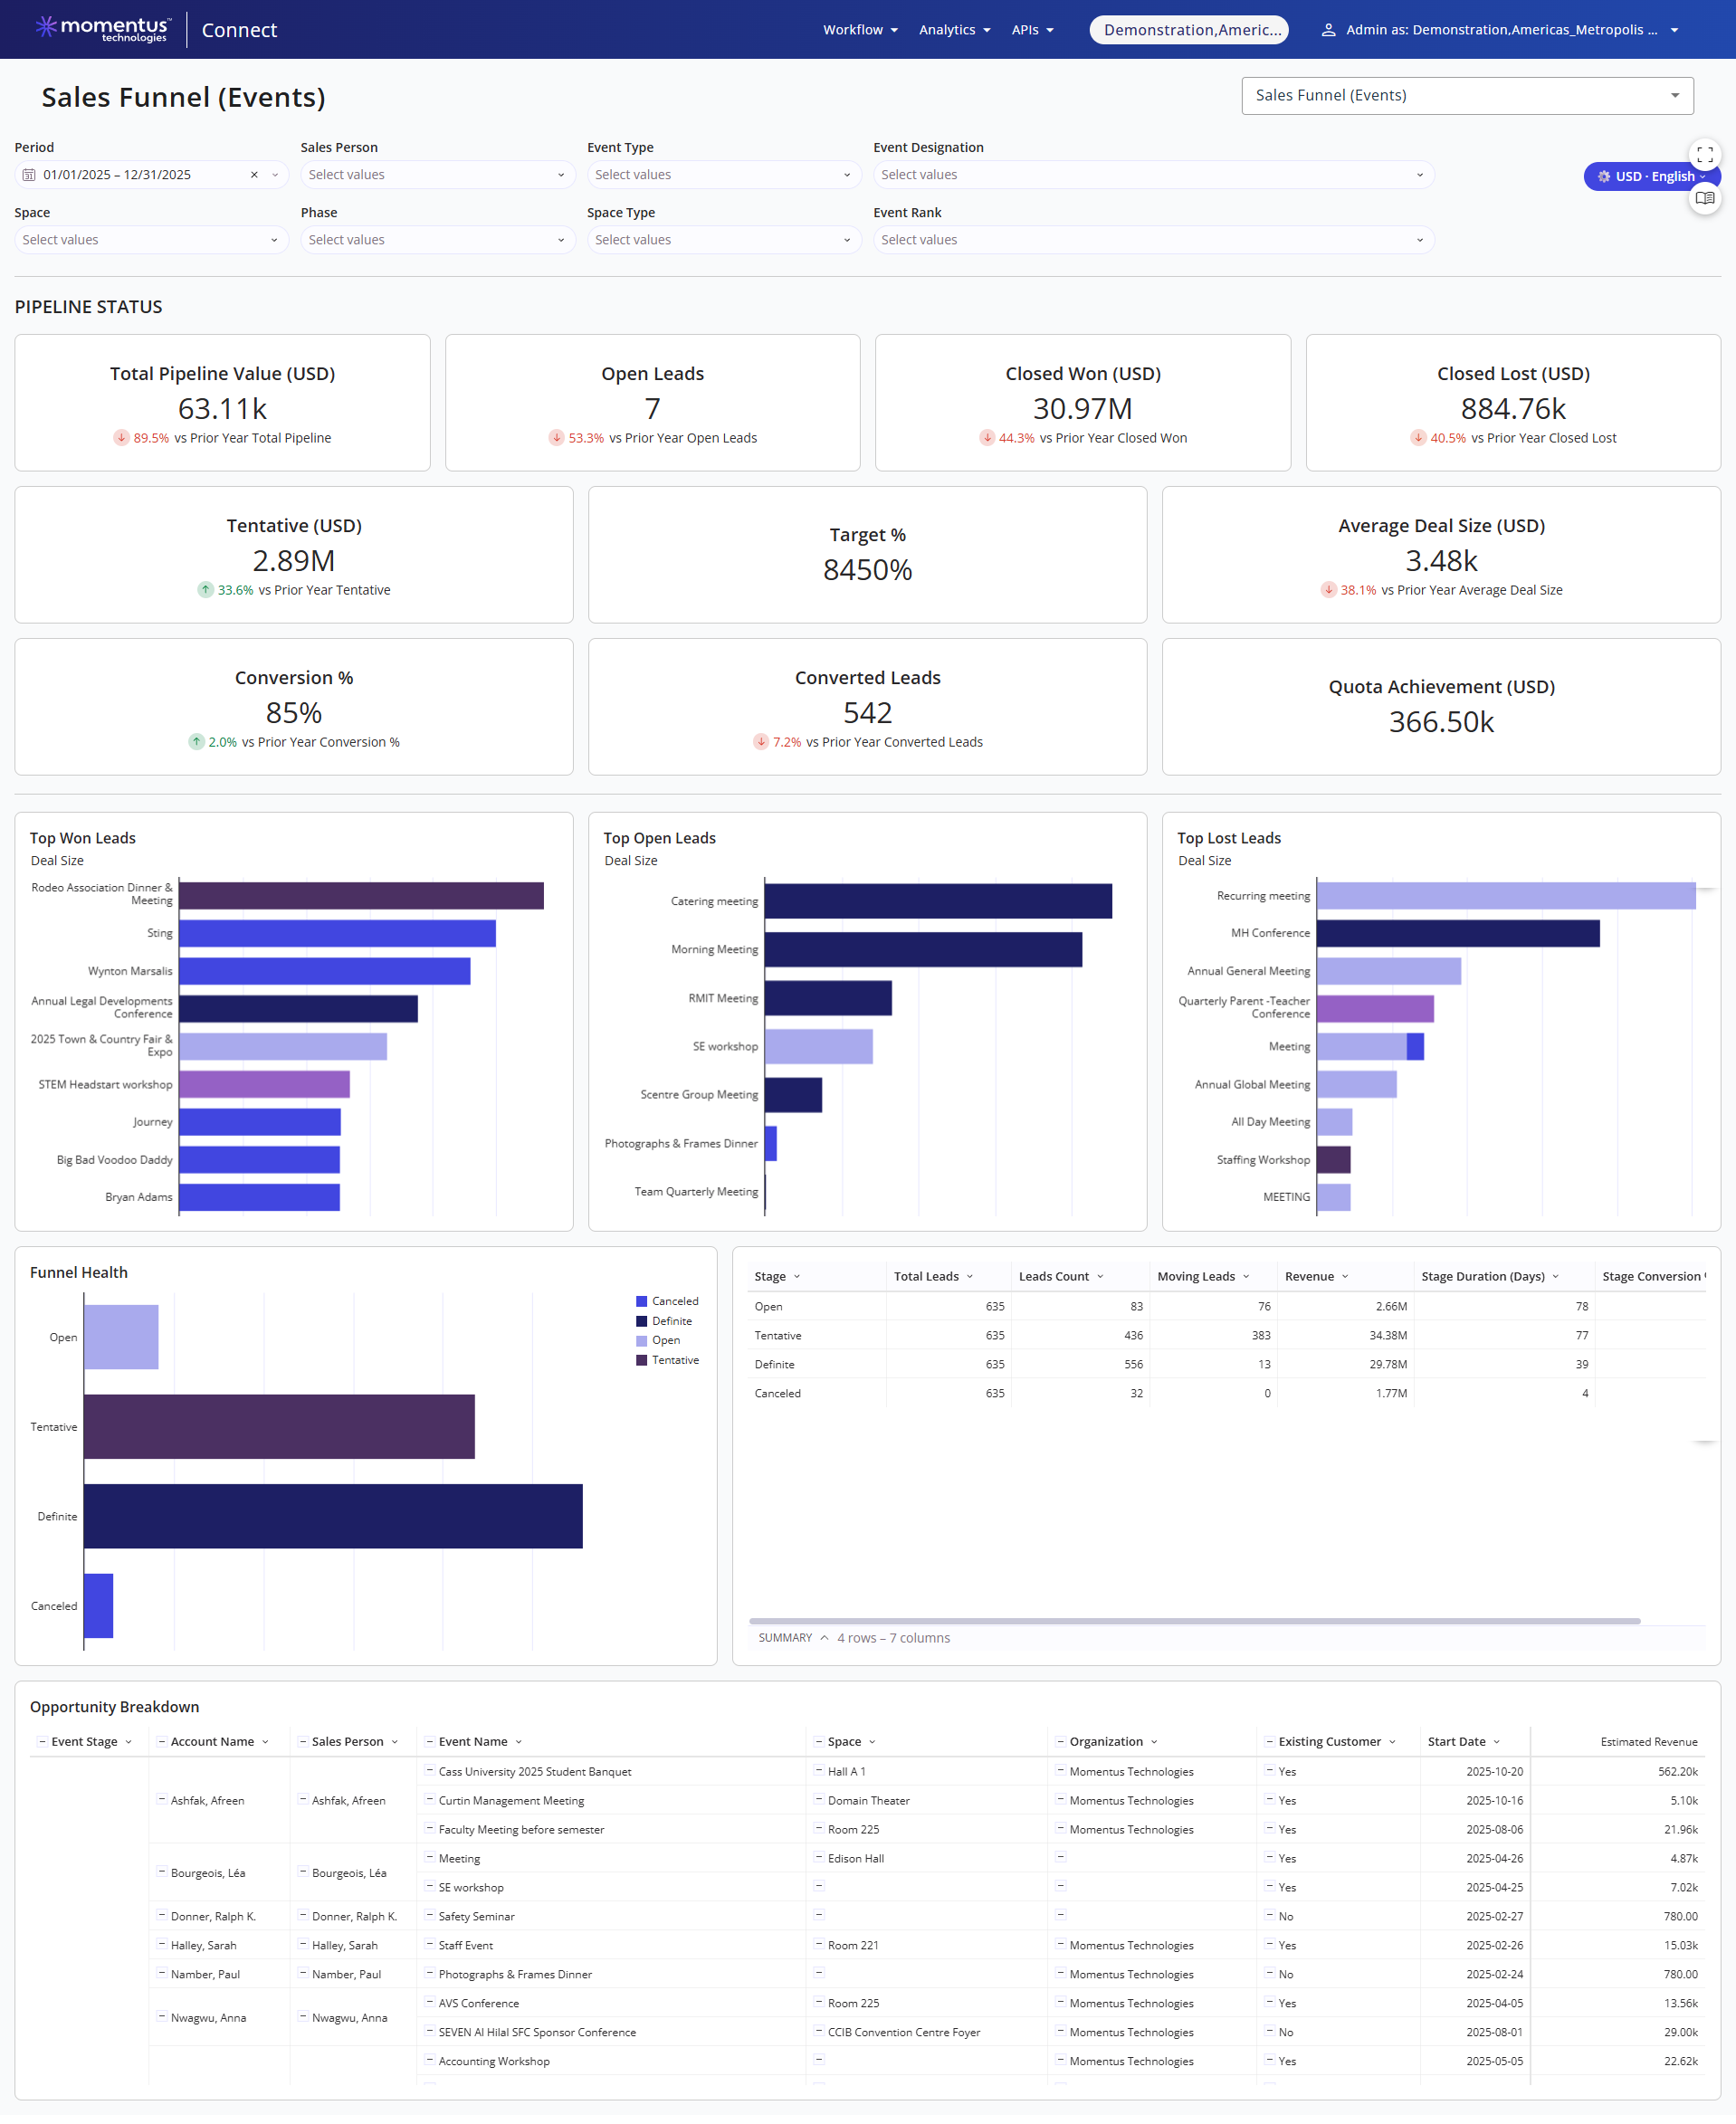Collapse the Sales Person column header toggle
1736x2124 pixels.
pyautogui.click(x=302, y=1741)
